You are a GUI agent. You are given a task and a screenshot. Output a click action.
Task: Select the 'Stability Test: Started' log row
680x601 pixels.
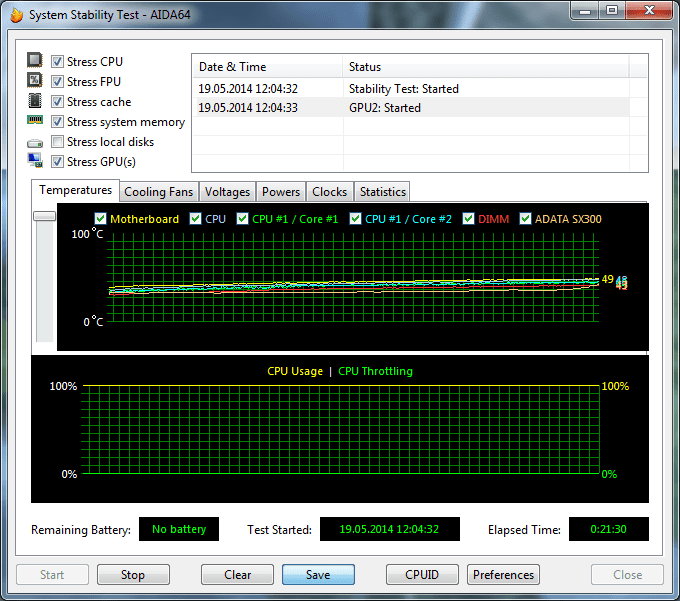tap(411, 88)
